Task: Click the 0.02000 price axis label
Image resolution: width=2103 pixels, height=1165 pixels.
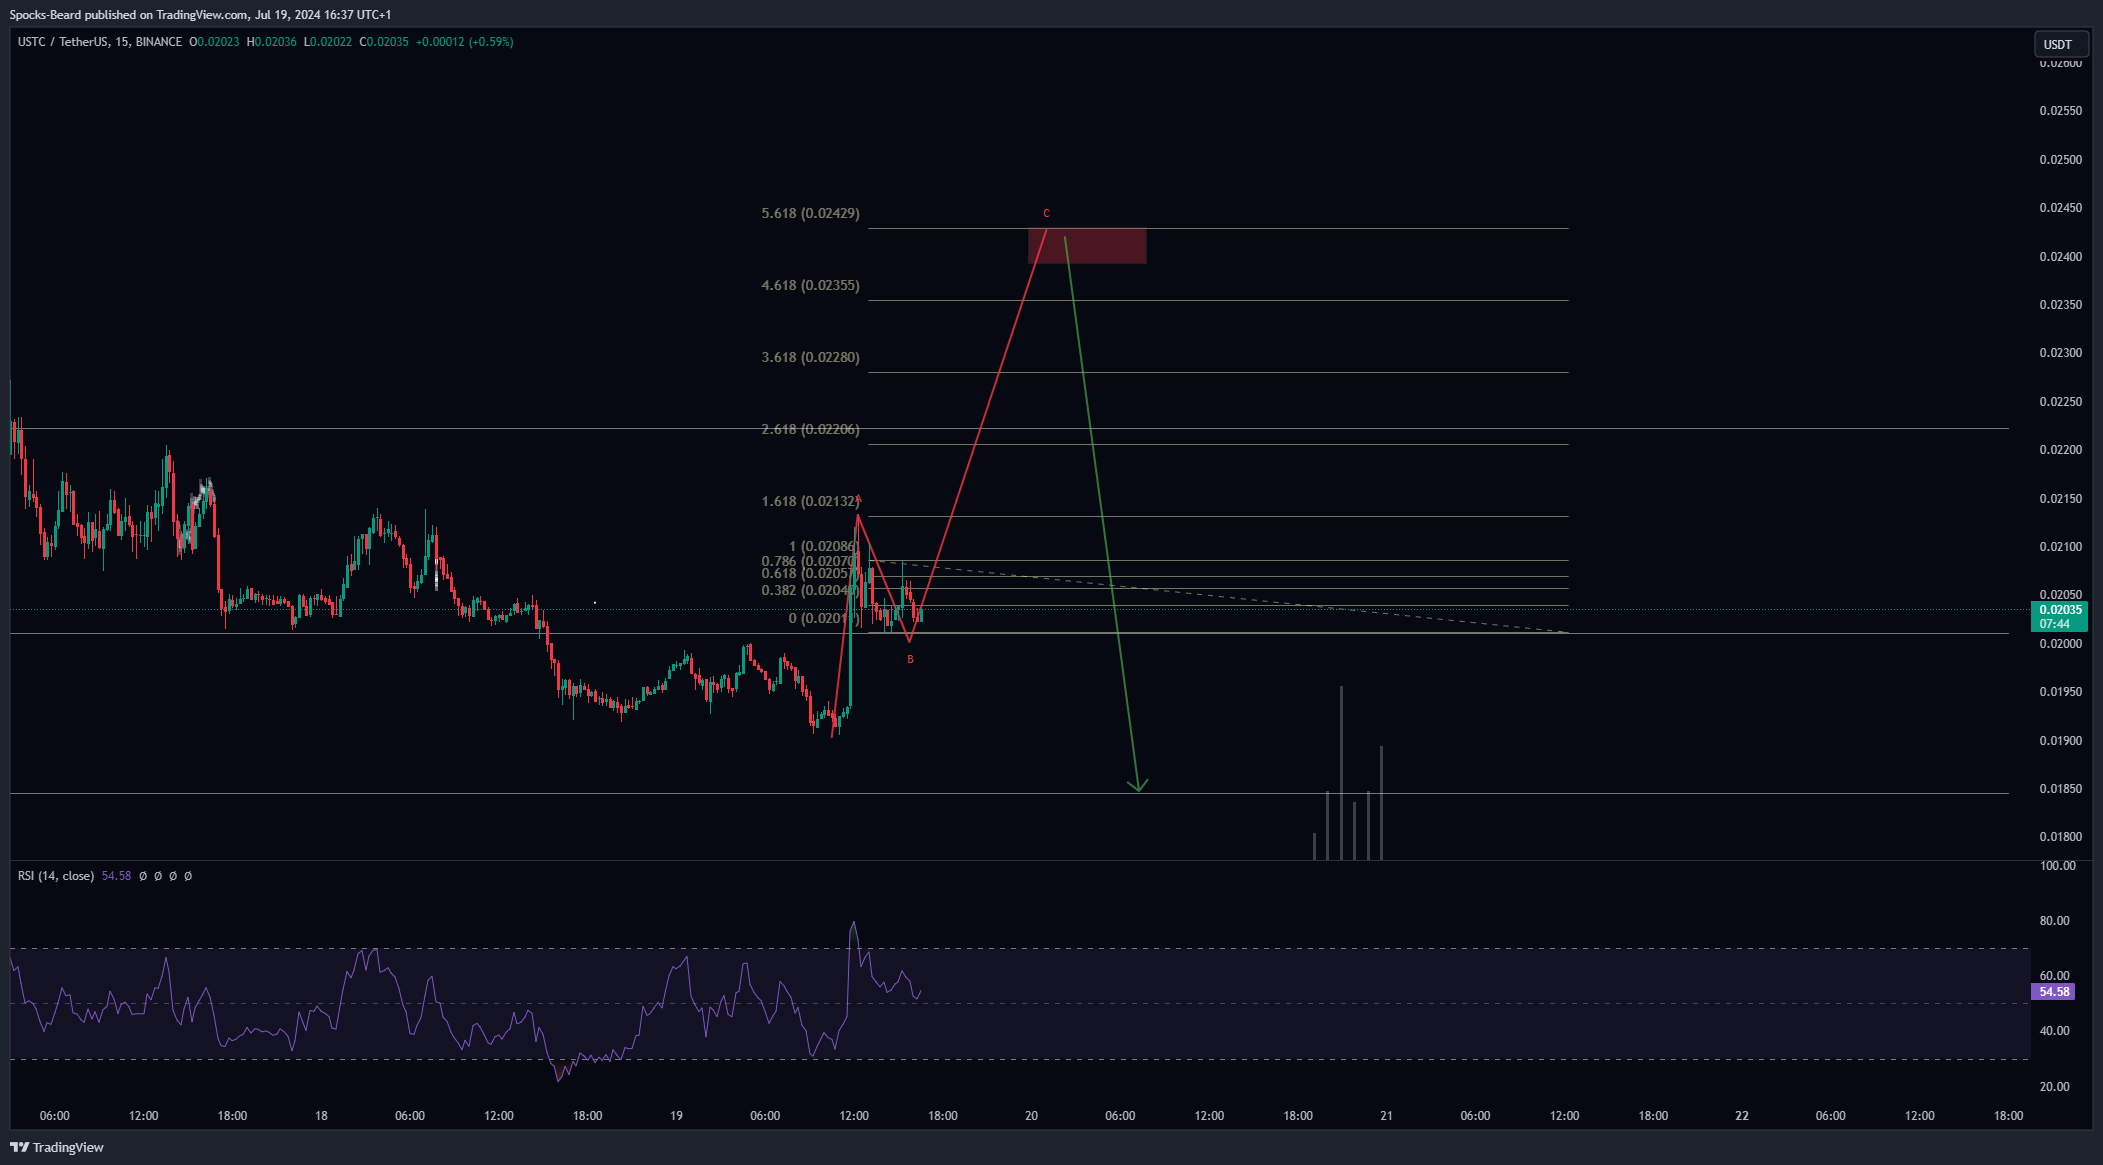Action: 2060,644
